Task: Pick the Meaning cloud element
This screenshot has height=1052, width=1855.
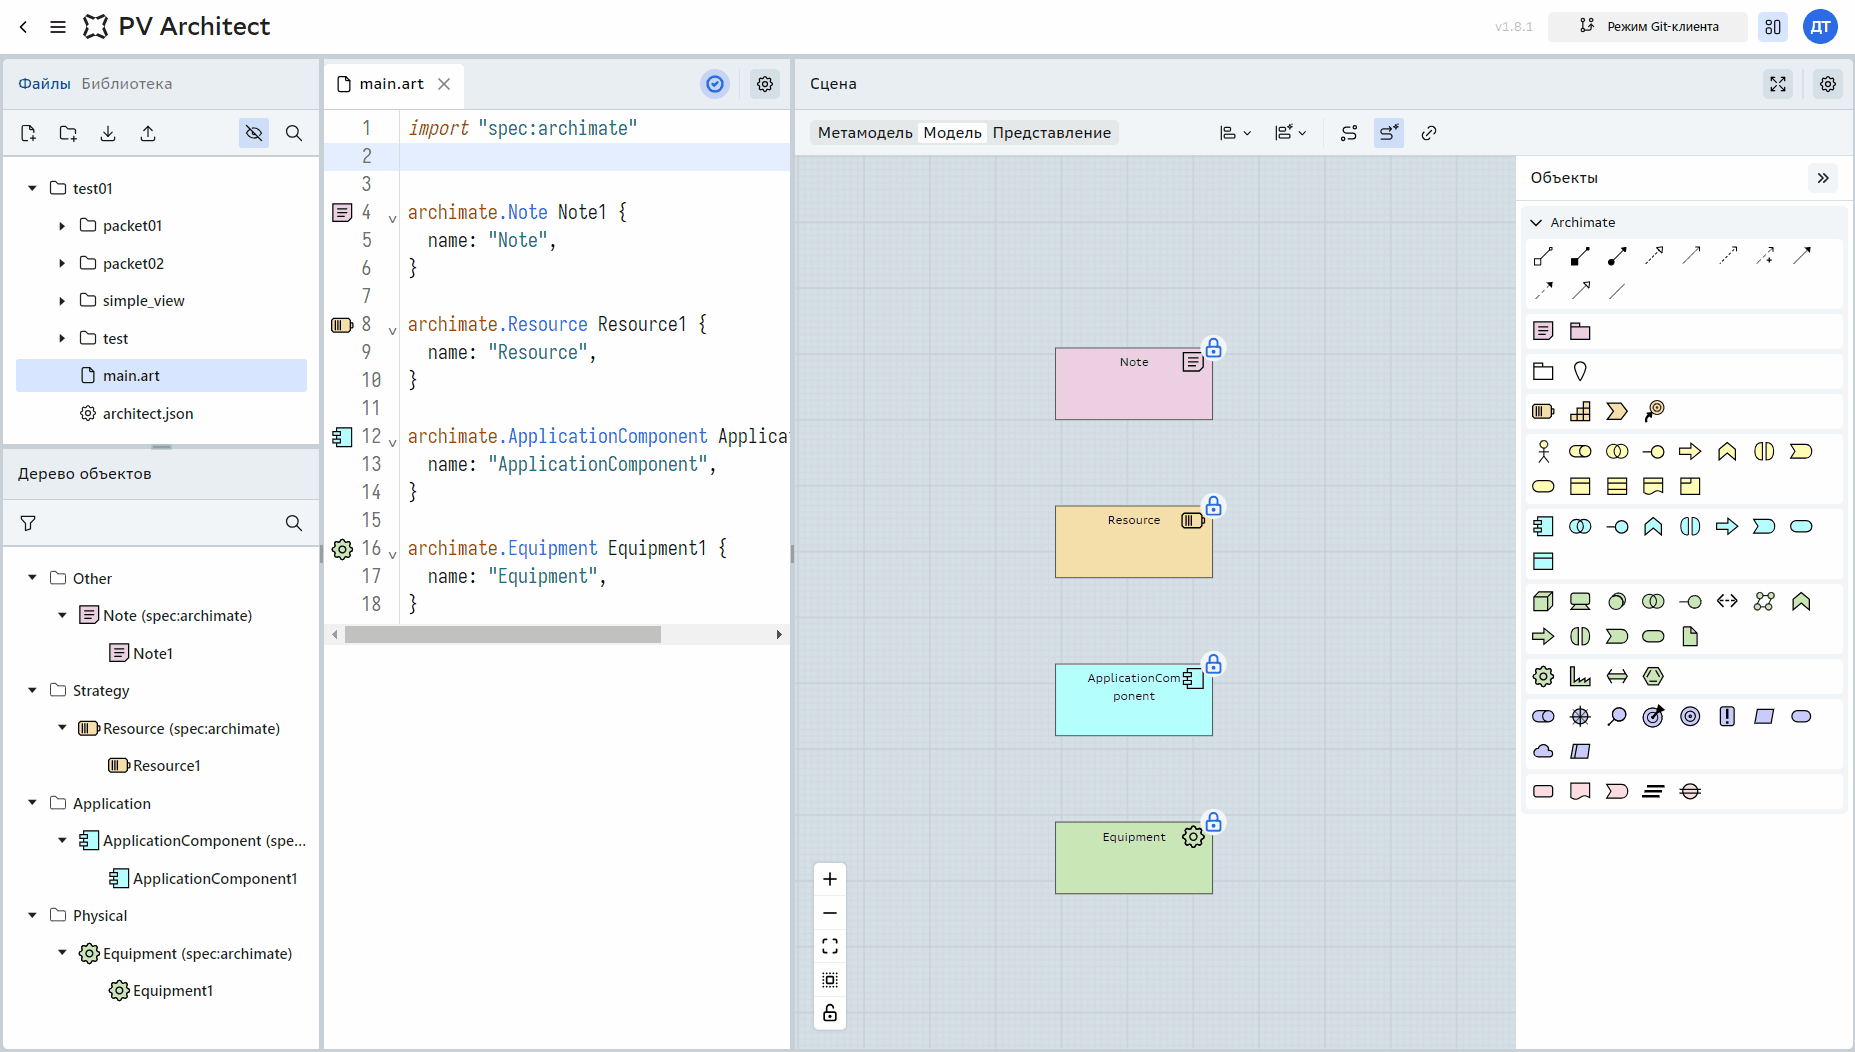Action: point(1543,751)
